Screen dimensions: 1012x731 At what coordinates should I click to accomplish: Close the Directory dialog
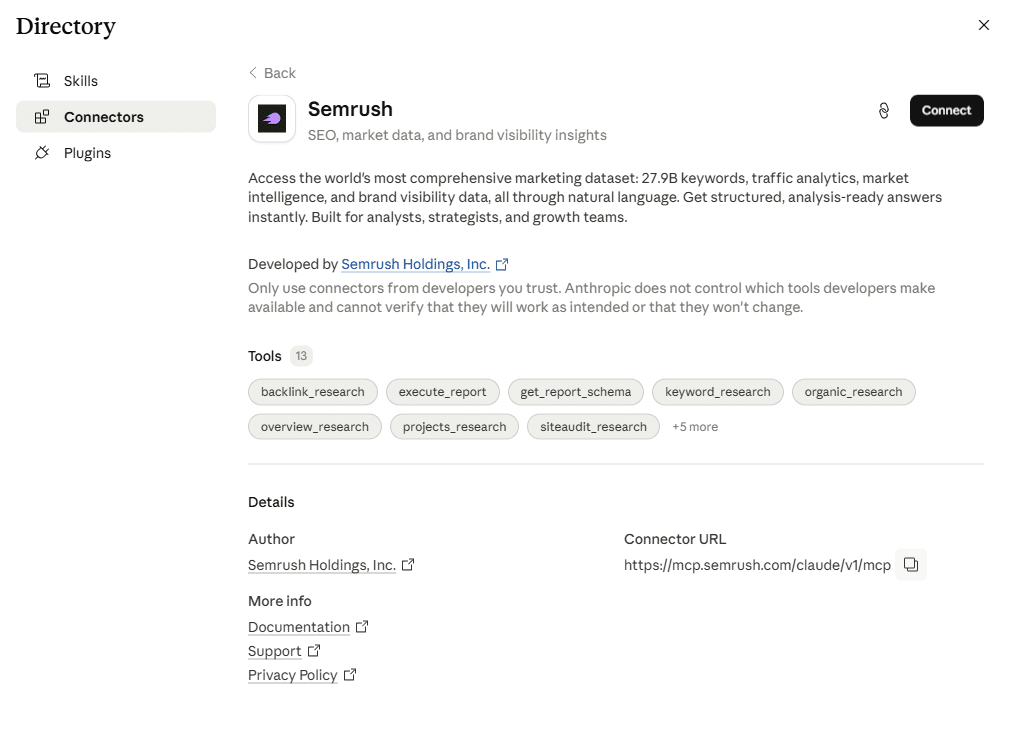[x=984, y=25]
